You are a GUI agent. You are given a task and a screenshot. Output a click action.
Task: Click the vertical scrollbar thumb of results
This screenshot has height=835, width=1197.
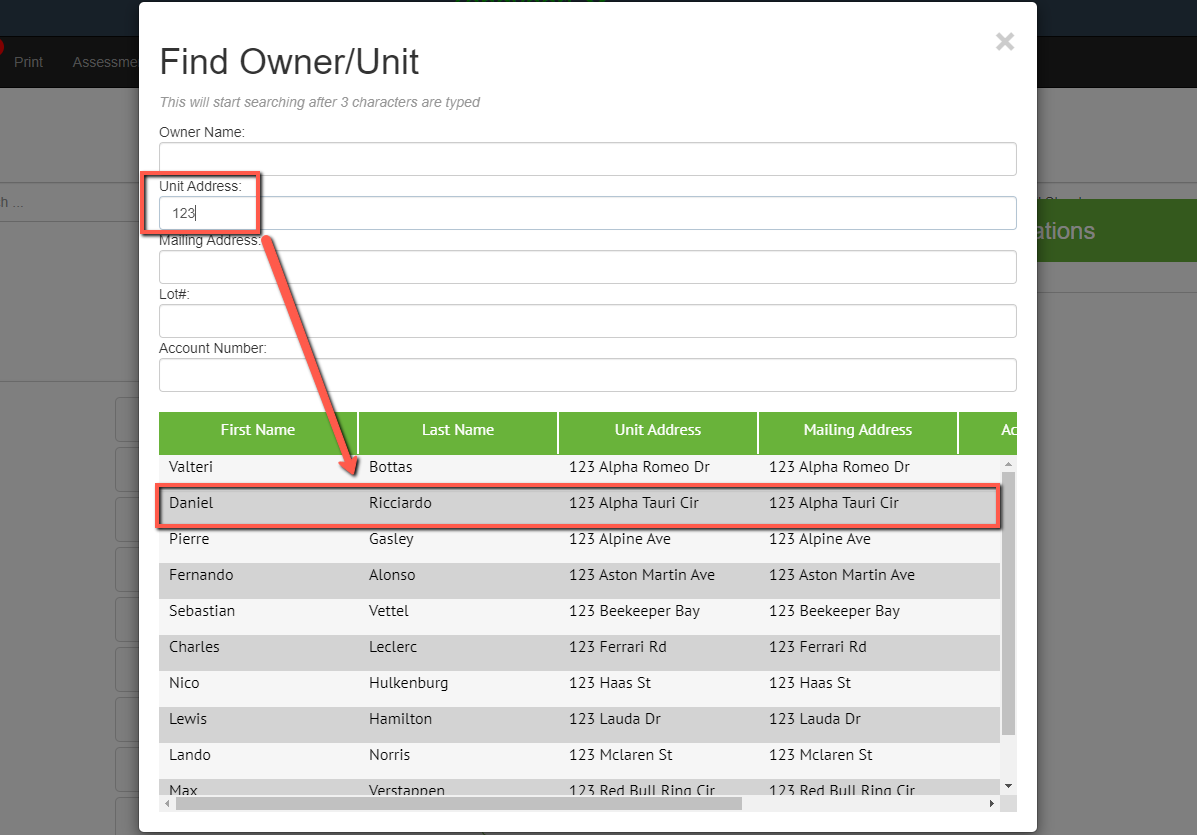tap(1008, 603)
